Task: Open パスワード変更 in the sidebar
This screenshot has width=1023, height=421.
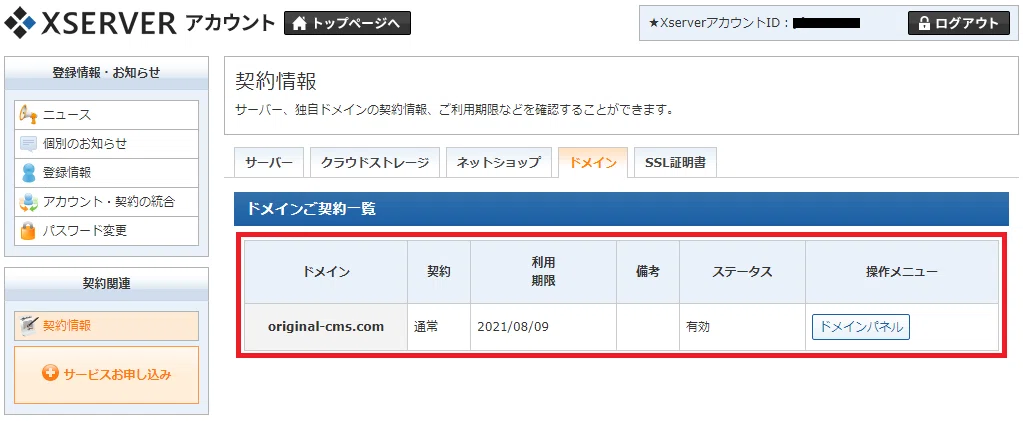Action: click(x=106, y=230)
